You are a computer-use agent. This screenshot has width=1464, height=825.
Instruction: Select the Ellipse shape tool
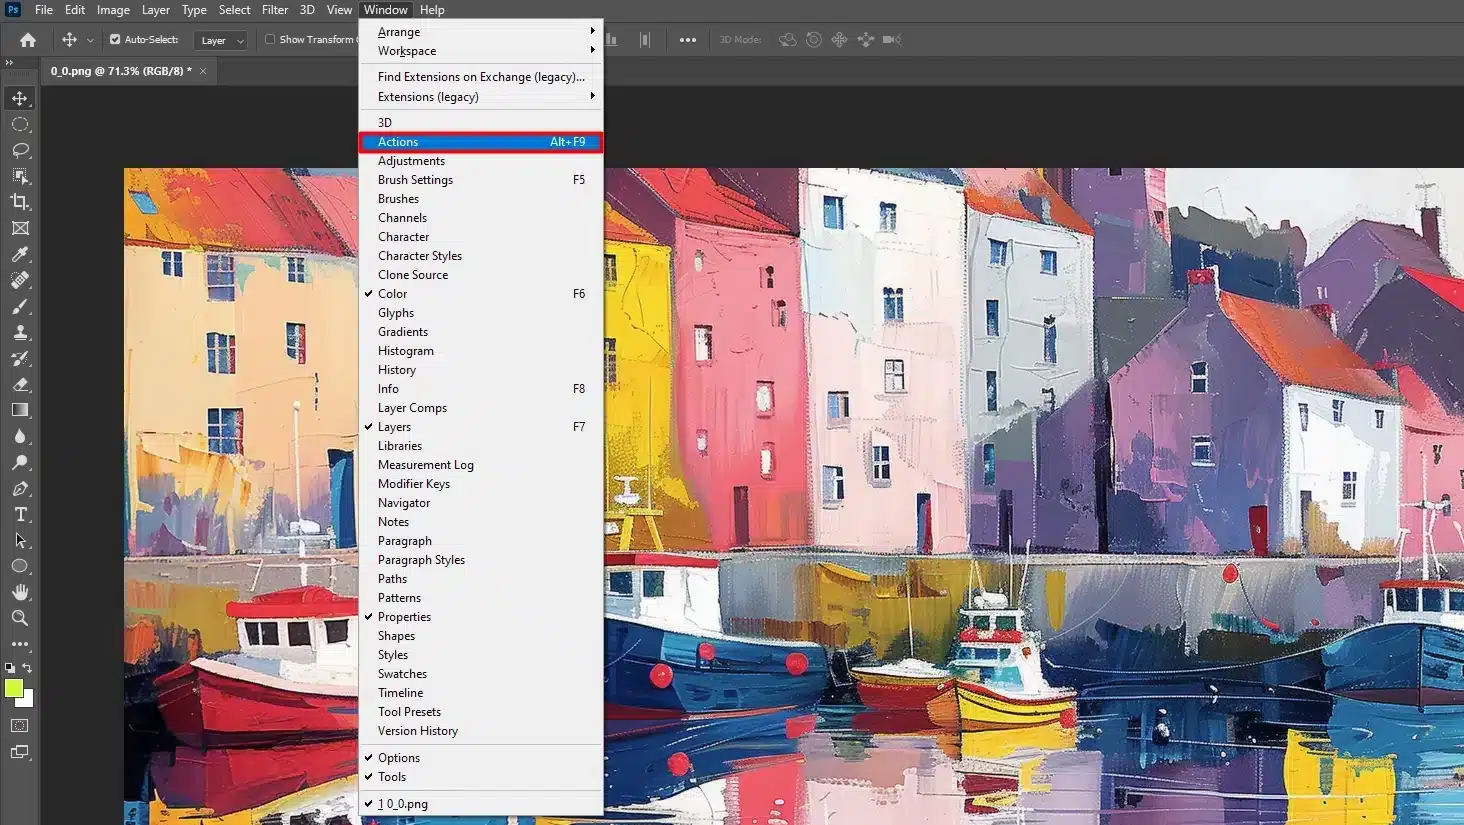coord(20,566)
